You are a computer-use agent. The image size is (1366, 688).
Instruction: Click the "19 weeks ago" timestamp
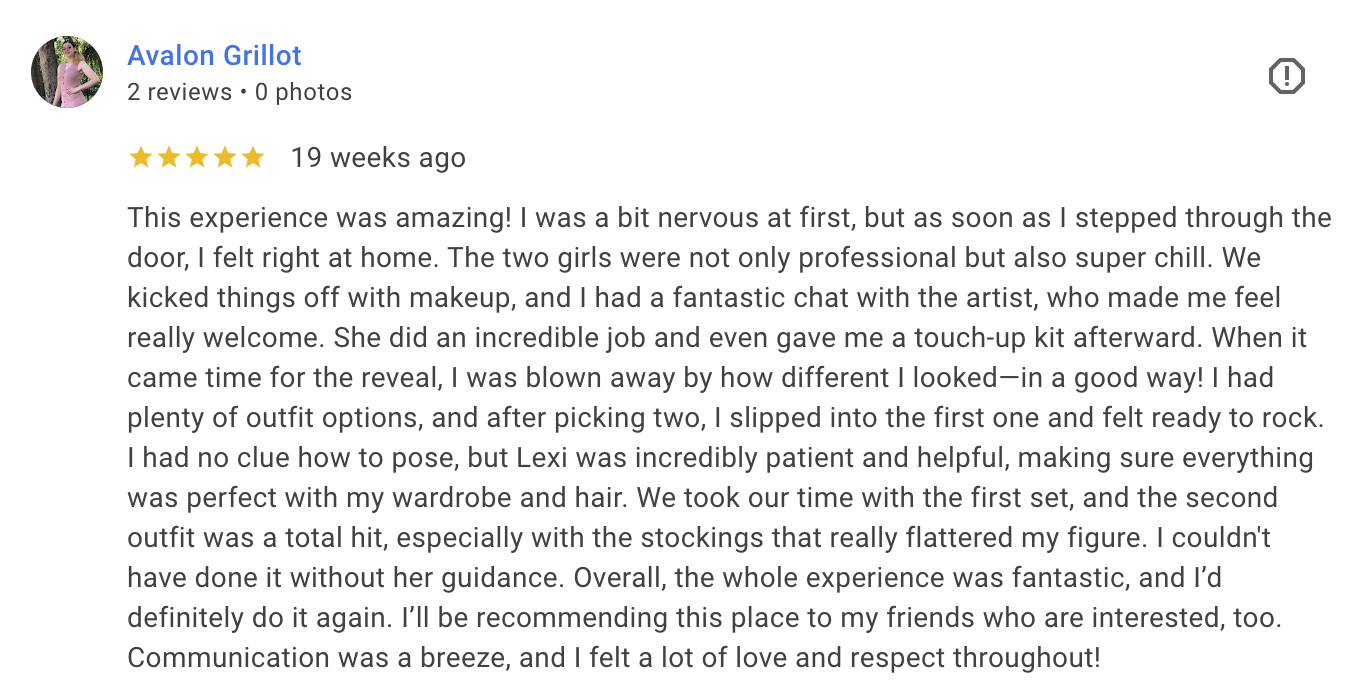click(378, 158)
